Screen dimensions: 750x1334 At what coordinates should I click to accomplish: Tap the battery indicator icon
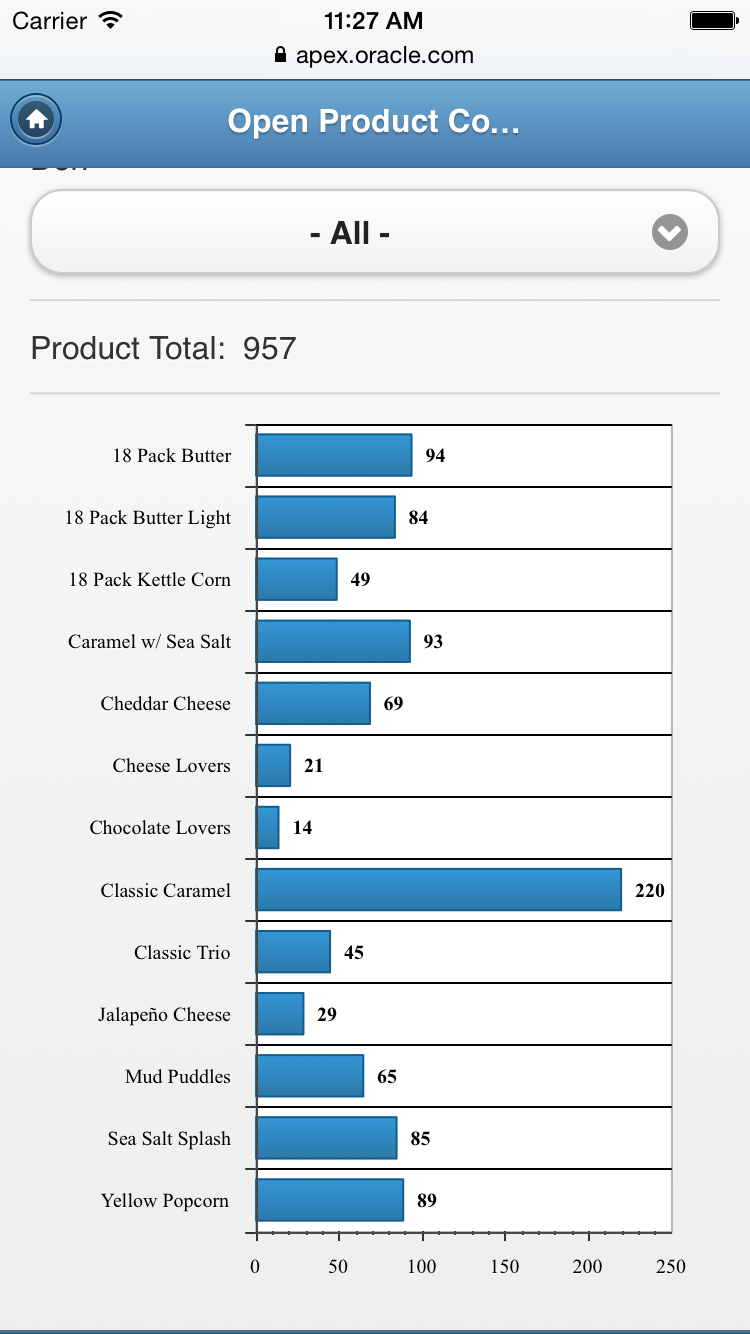click(x=714, y=20)
